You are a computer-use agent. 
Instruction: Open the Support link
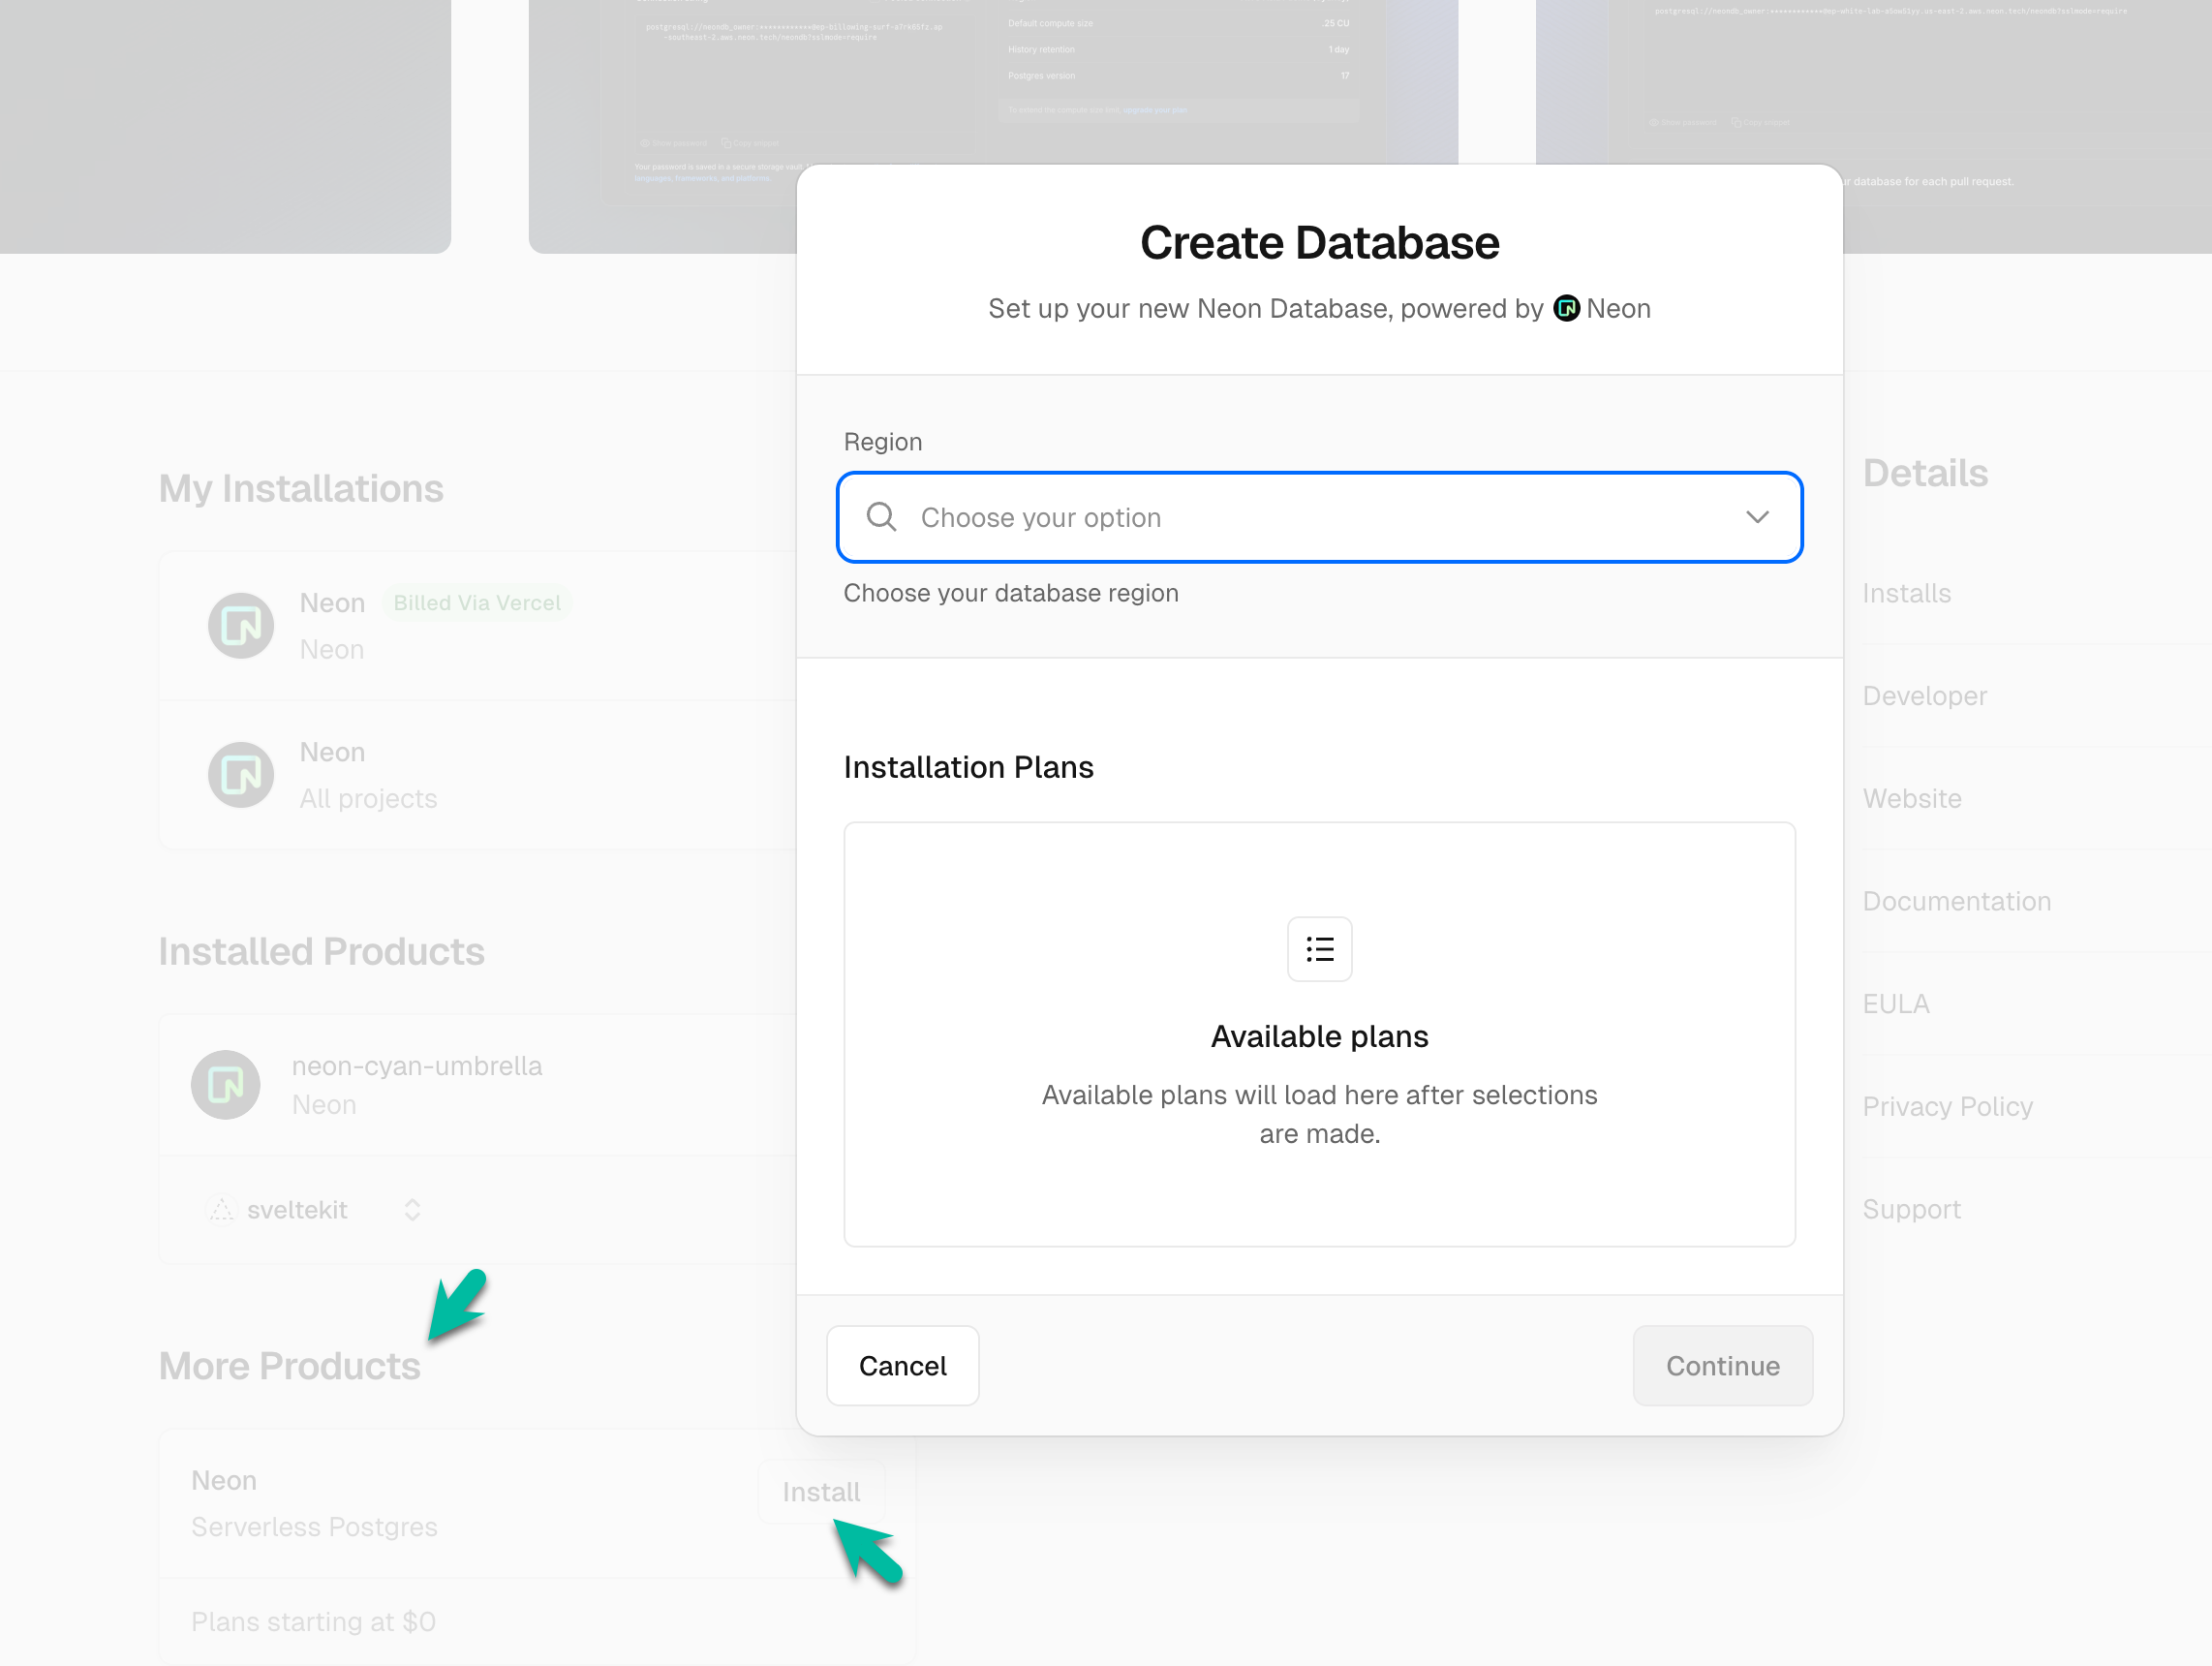click(1911, 1209)
